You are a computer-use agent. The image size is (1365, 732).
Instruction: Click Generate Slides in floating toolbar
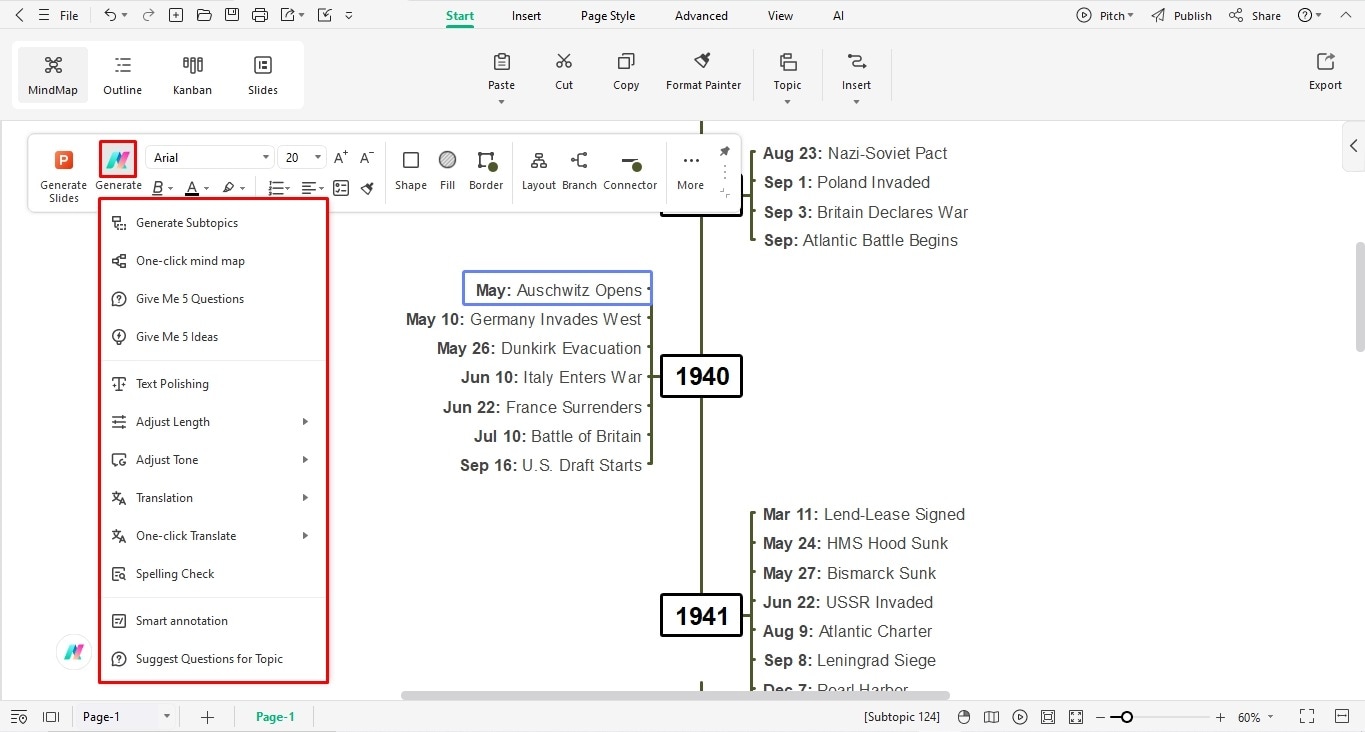(64, 175)
